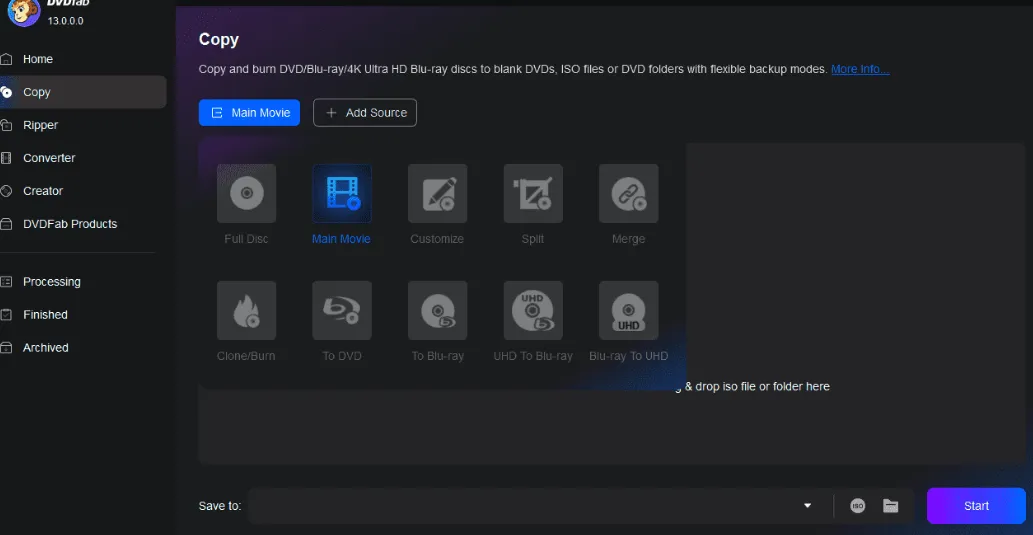Click the Copy page heading

coord(219,40)
